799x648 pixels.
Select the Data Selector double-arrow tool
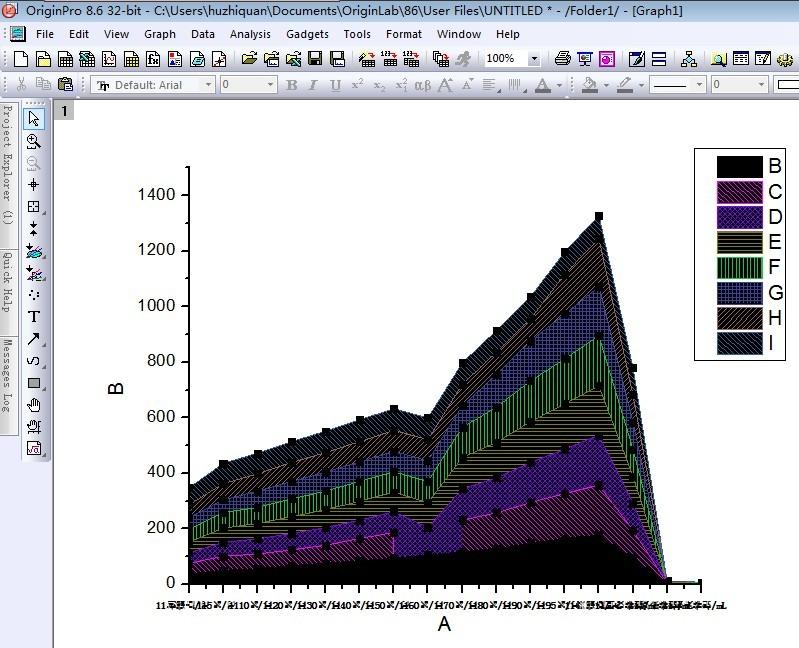point(34,229)
